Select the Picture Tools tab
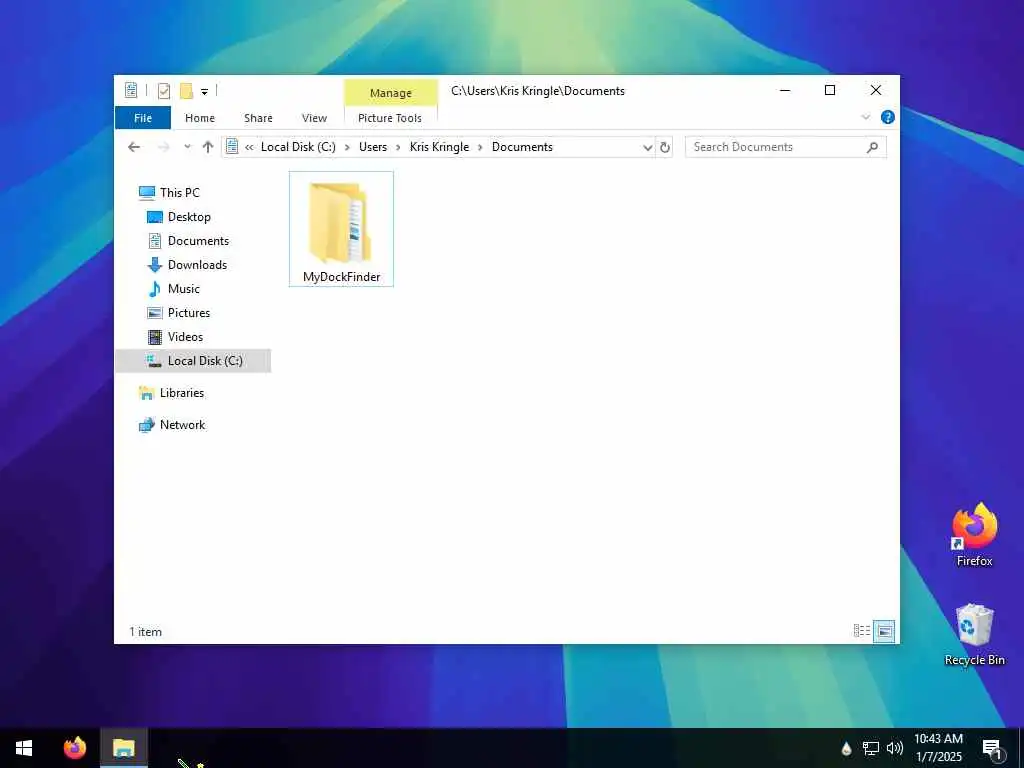 point(390,118)
